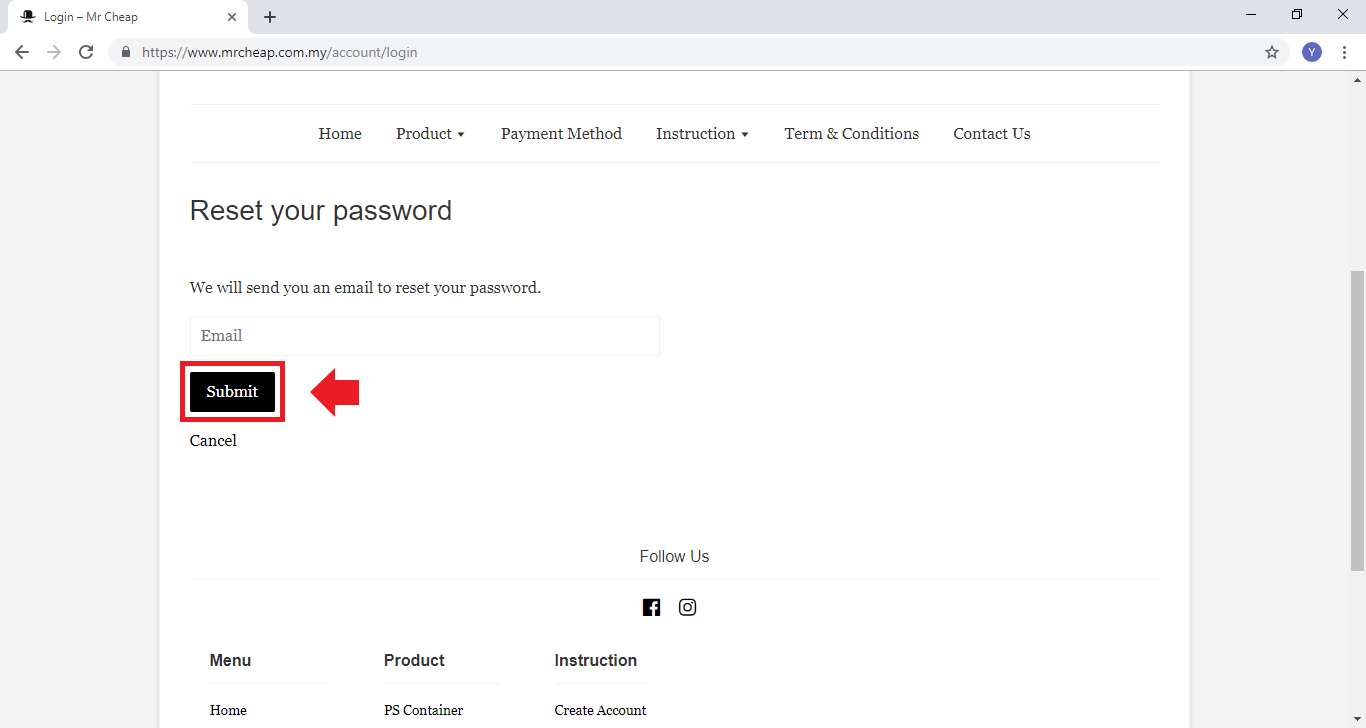1366x728 pixels.
Task: Open Term & Conditions page
Action: 852,134
